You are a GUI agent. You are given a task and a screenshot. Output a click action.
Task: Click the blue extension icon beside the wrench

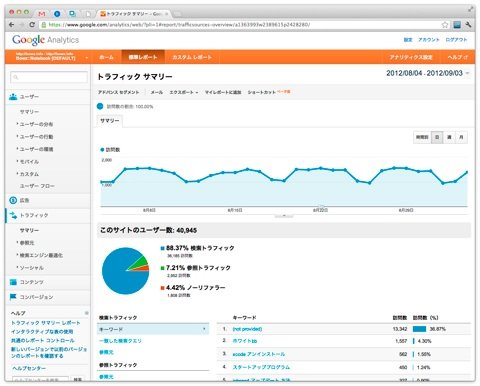457,25
